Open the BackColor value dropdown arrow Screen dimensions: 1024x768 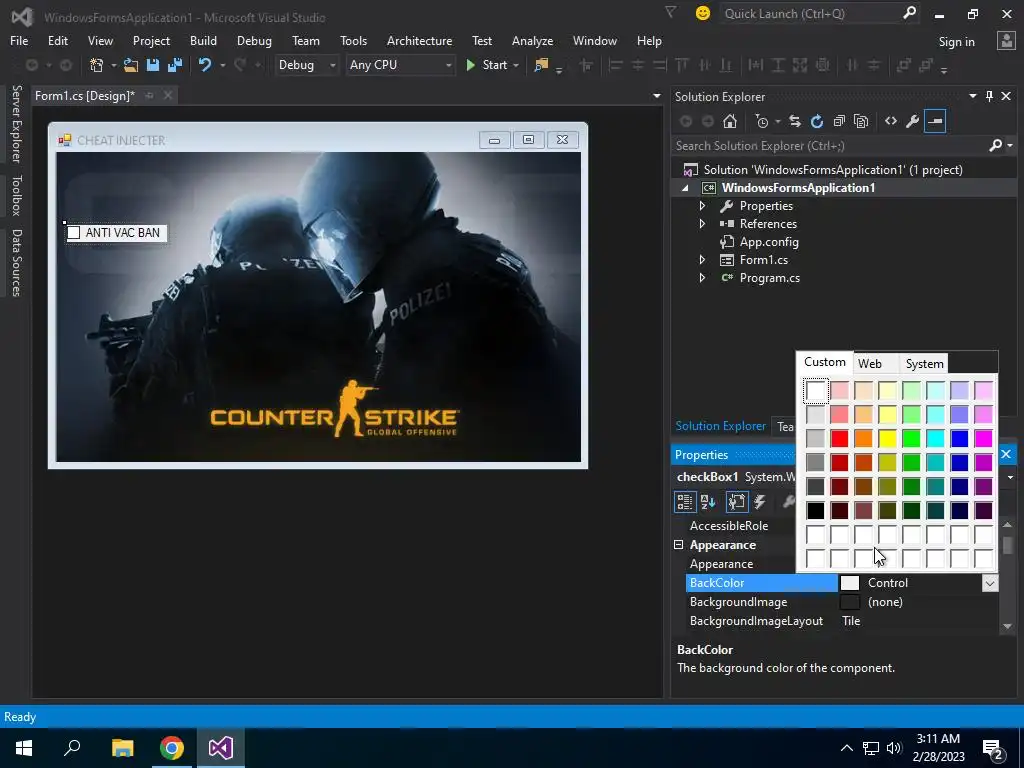pos(990,583)
